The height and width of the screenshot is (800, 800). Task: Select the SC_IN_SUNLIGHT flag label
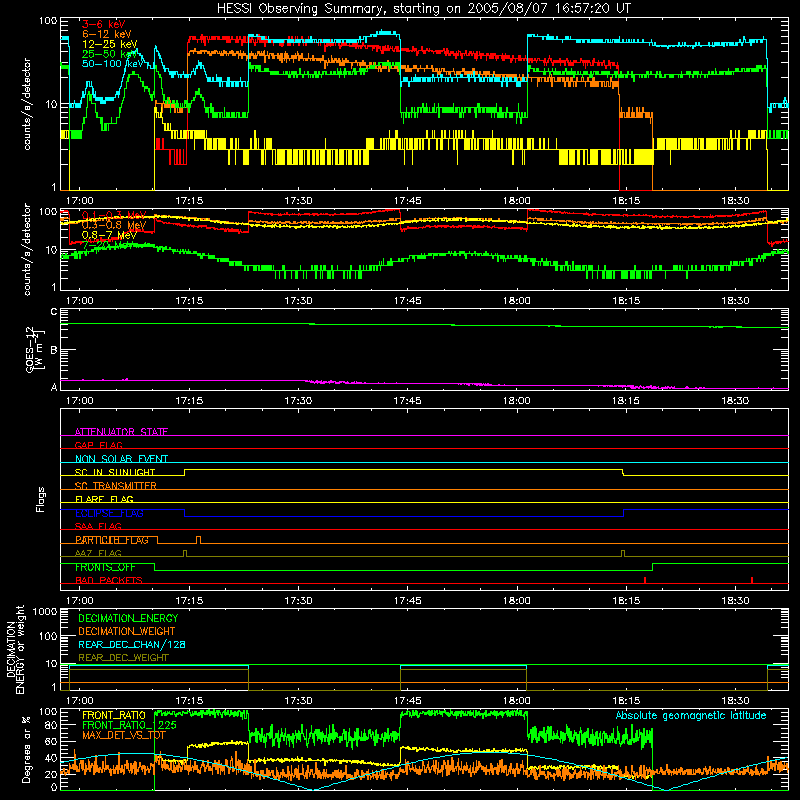click(x=115, y=472)
